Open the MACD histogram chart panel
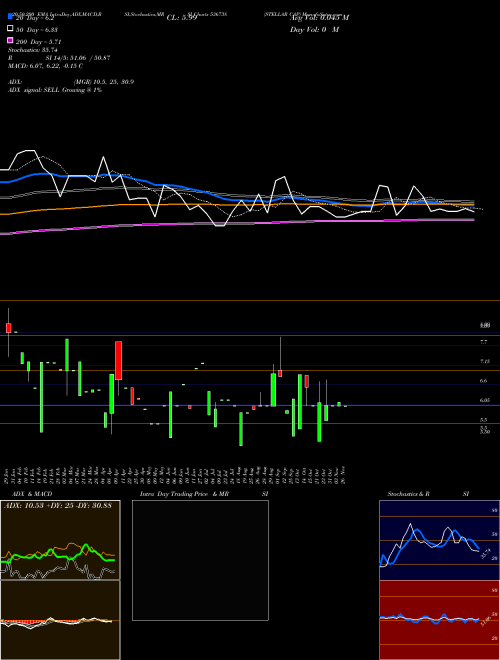The image size is (500, 660). [60, 620]
